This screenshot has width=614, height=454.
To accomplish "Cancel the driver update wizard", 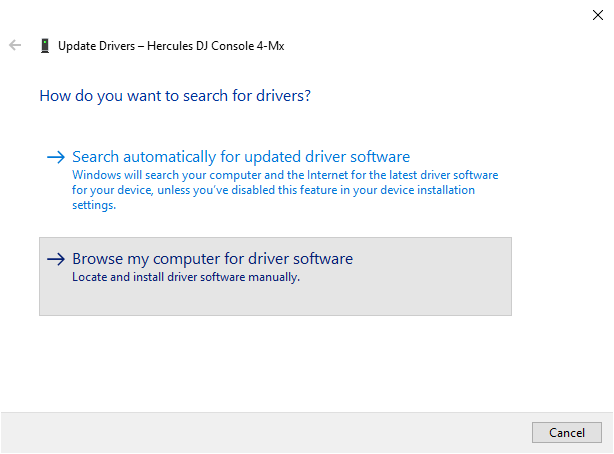I will pyautogui.click(x=567, y=432).
